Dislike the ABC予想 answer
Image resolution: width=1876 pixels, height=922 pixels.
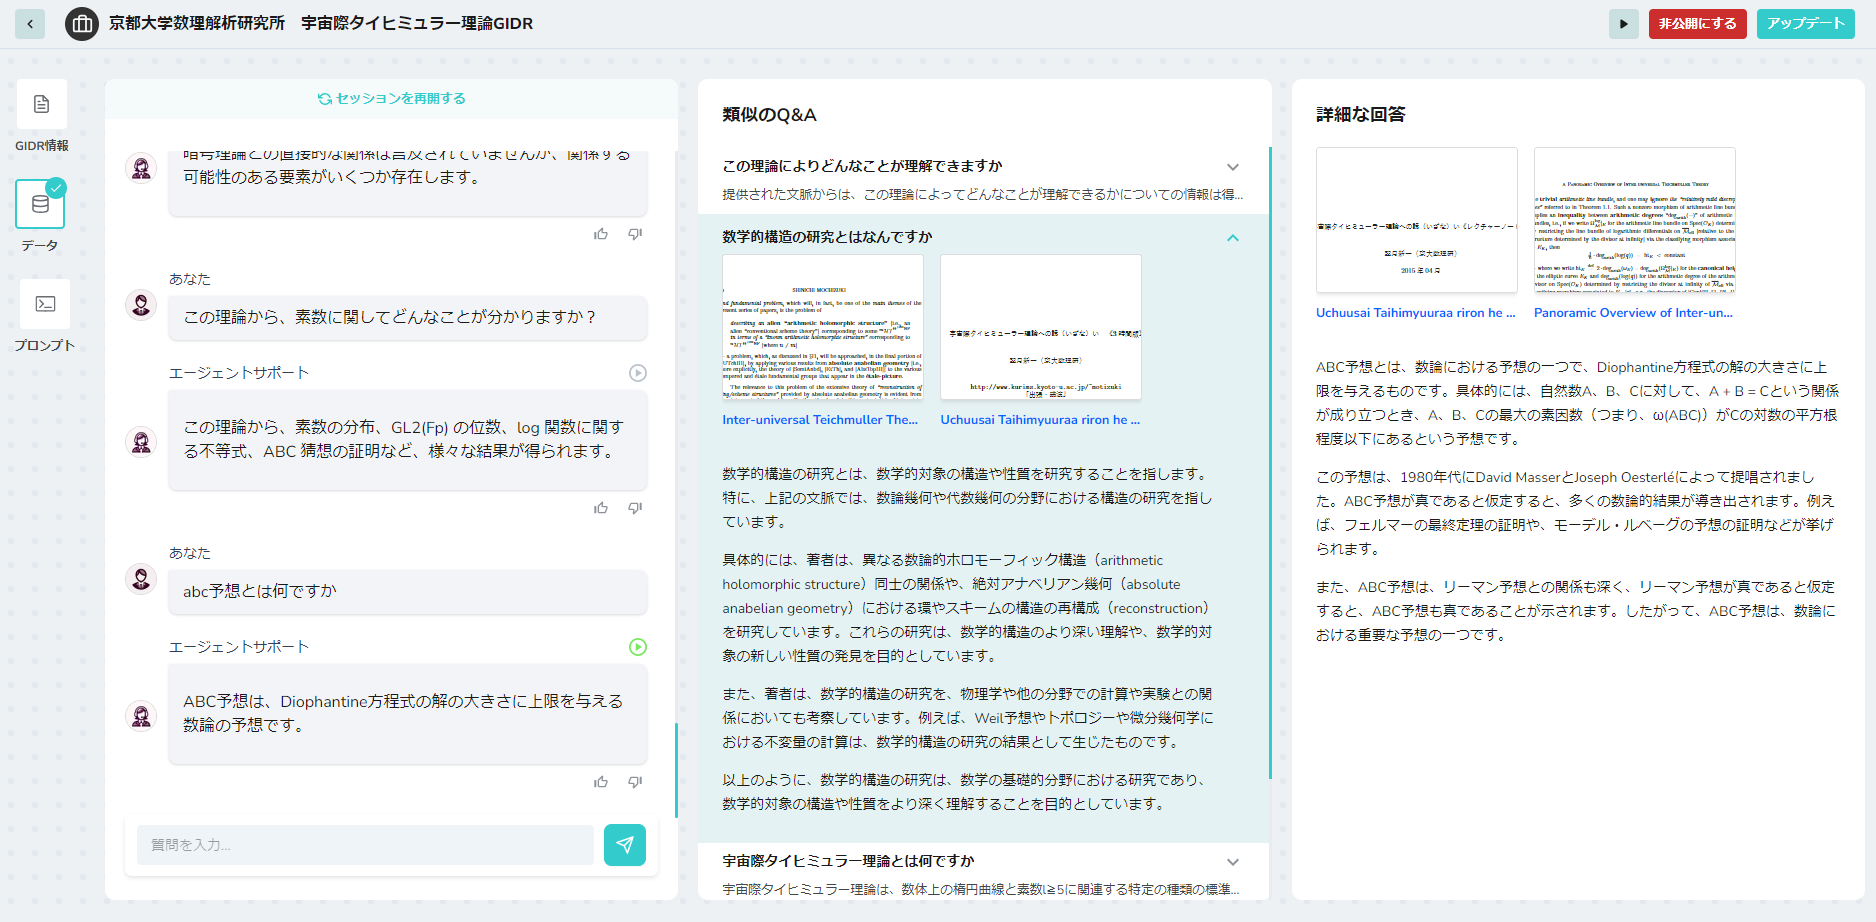[635, 782]
